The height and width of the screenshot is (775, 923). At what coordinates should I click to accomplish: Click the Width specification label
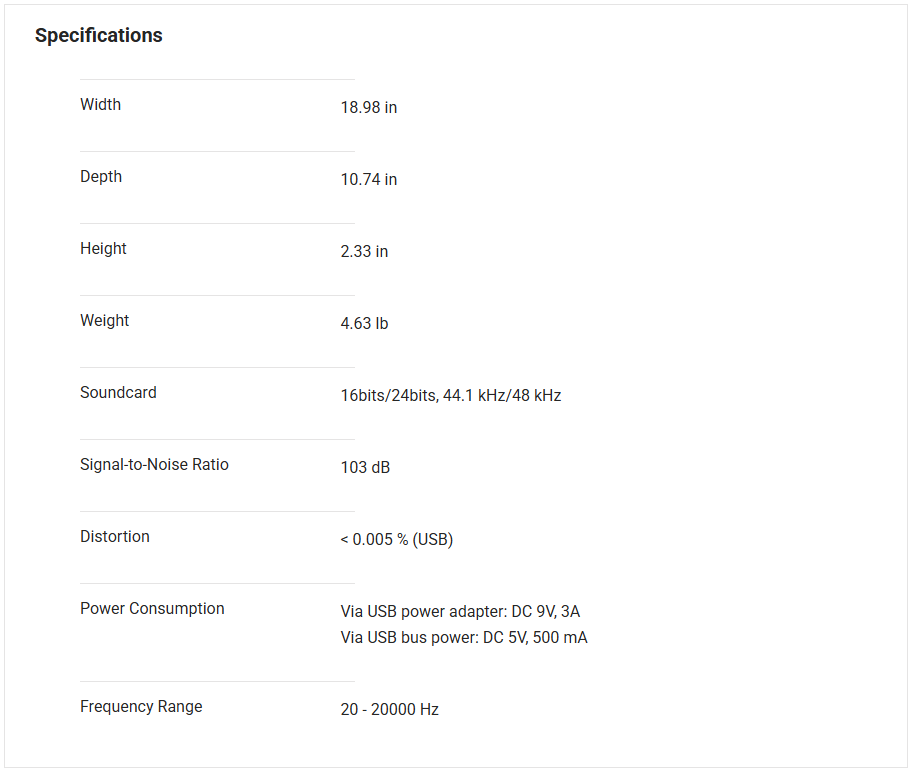click(x=100, y=104)
